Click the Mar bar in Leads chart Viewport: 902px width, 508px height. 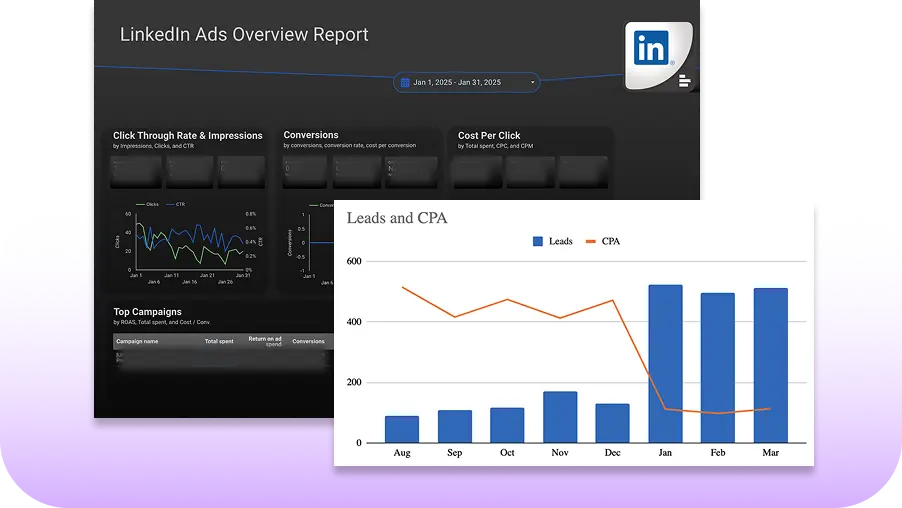coord(771,365)
